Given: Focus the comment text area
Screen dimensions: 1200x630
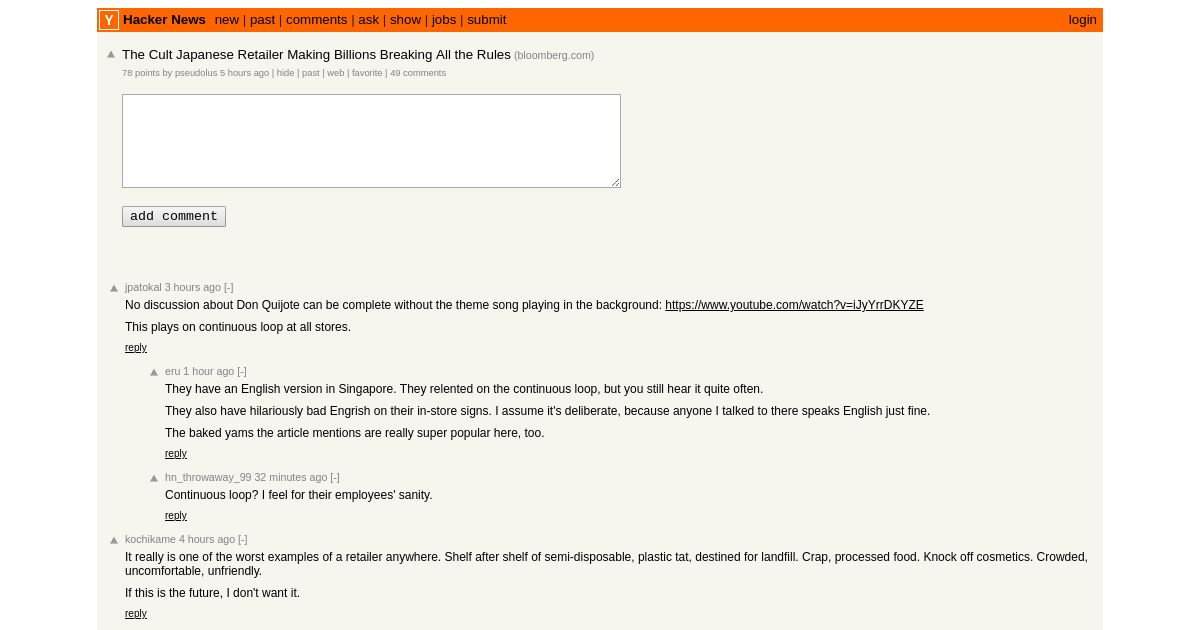Looking at the screenshot, I should (371, 141).
